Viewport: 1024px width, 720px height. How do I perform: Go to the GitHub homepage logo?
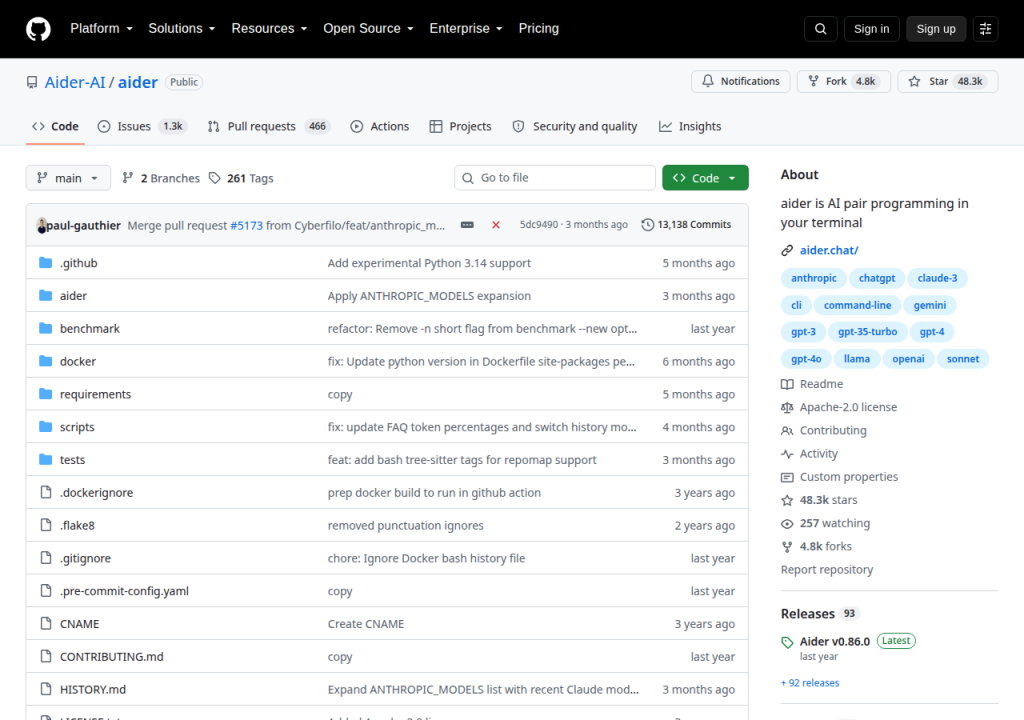38,29
